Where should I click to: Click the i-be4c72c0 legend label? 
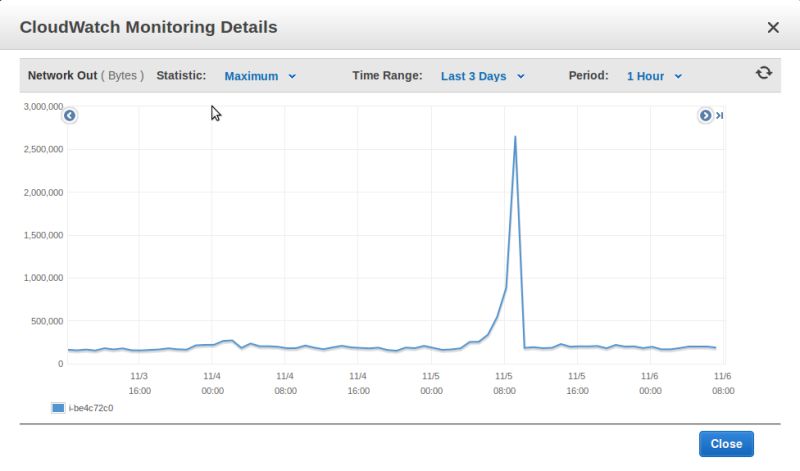click(x=91, y=408)
